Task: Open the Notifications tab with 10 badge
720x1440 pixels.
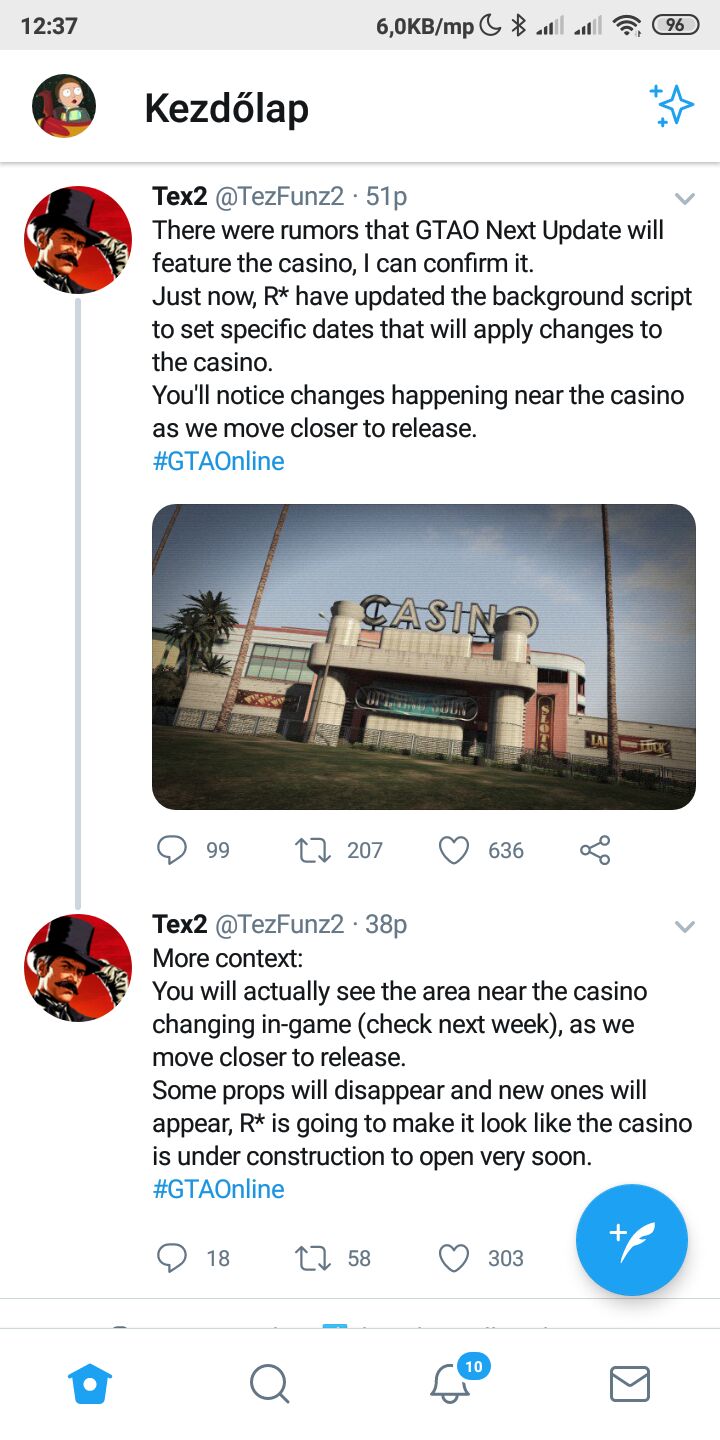Action: [450, 1385]
